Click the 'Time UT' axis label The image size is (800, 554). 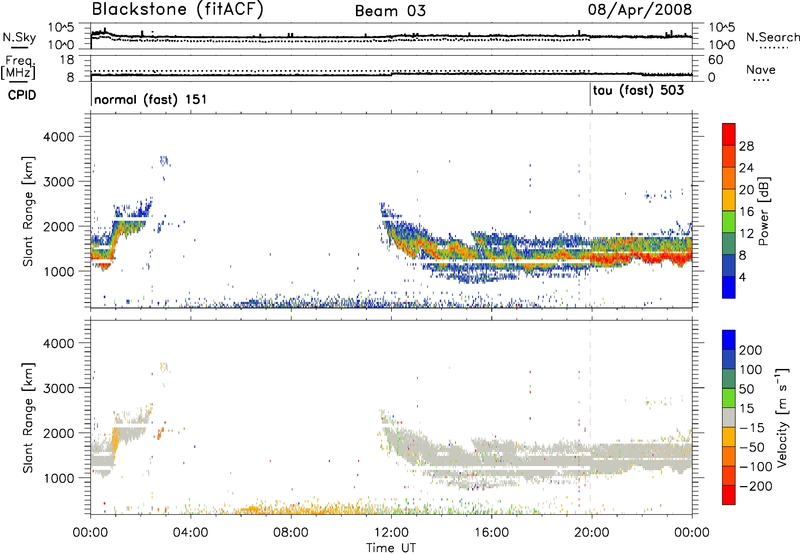[391, 548]
